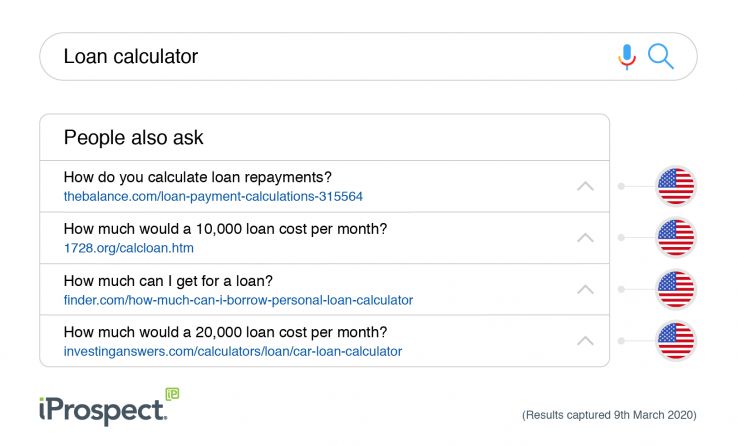Image resolution: width=738 pixels, height=446 pixels.
Task: Select 'How much would a 10,000 loan cost' question
Action: [x=225, y=229]
